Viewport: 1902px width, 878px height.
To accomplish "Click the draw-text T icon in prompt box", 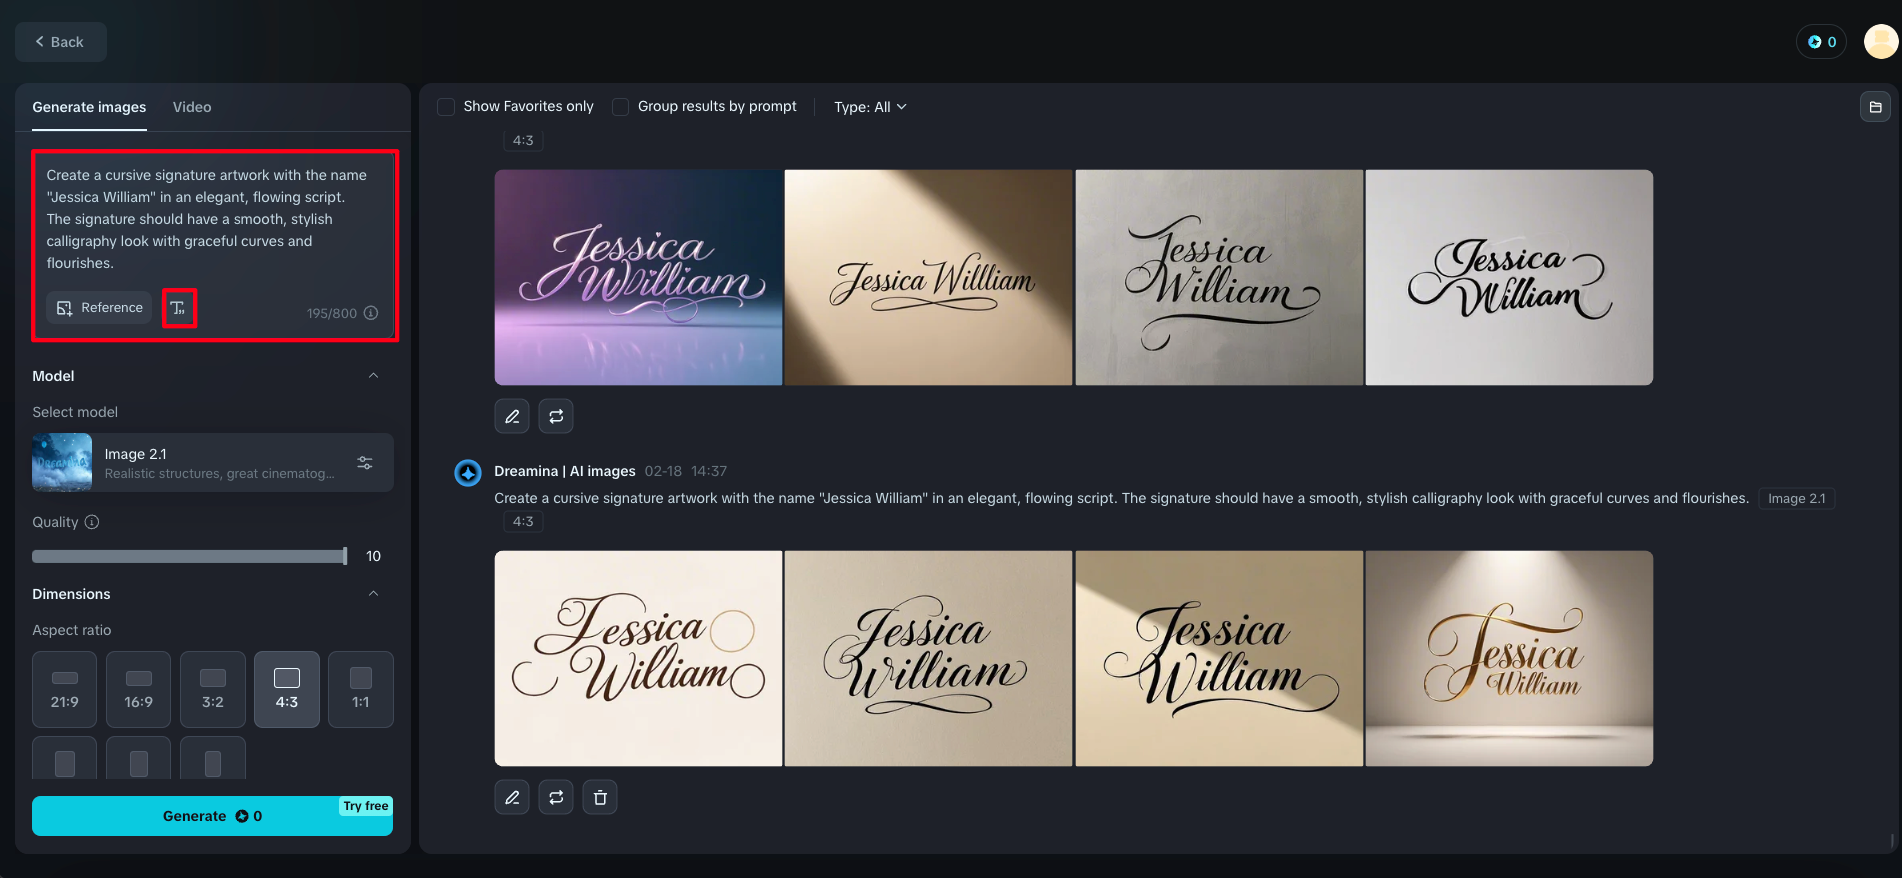I will [179, 308].
